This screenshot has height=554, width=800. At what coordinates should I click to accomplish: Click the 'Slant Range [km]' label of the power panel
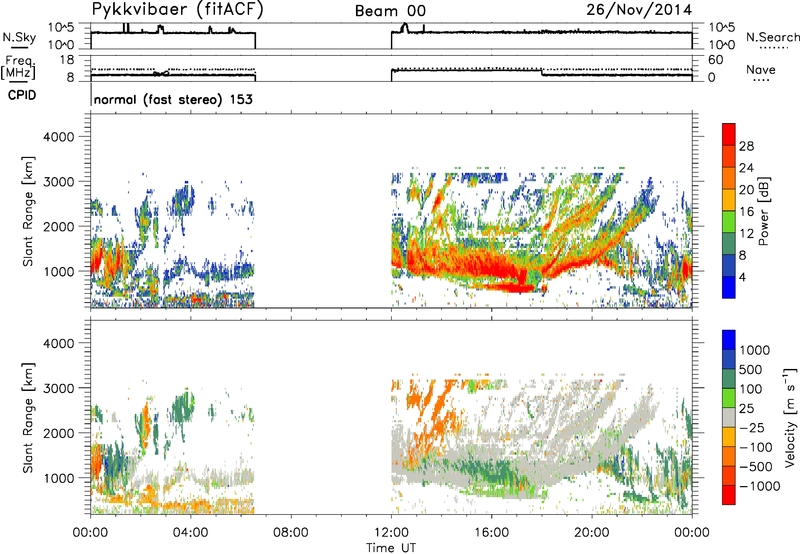coord(28,211)
